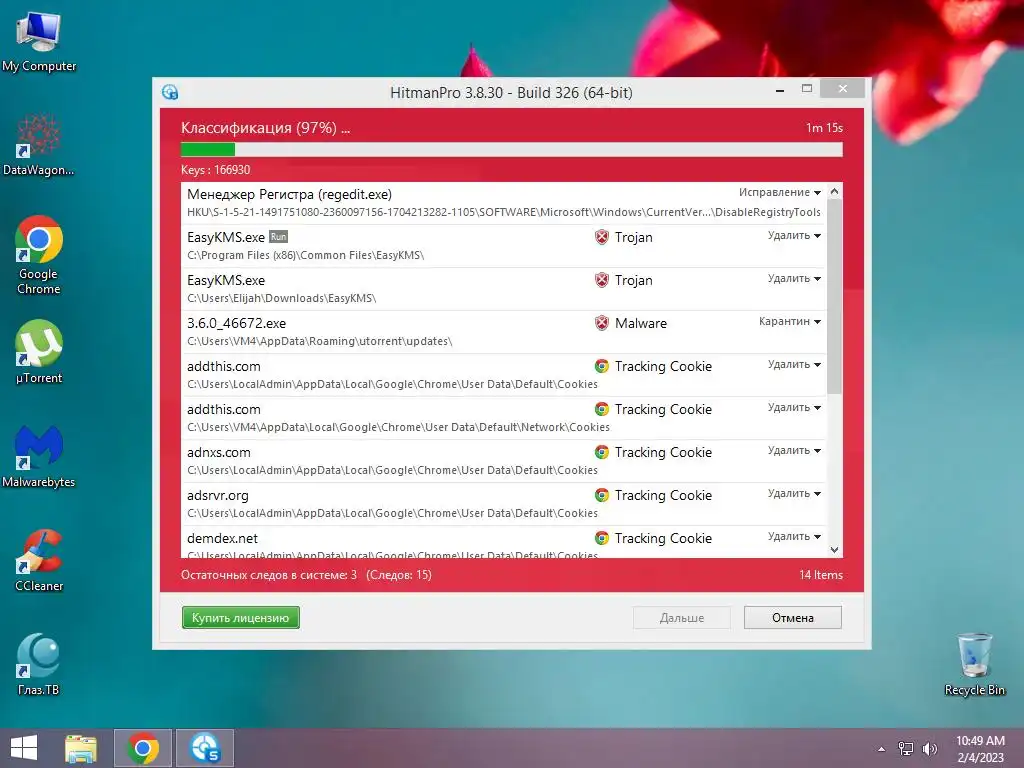Click the scroll down arrow in the results list
The width and height of the screenshot is (1024, 768).
pyautogui.click(x=834, y=550)
